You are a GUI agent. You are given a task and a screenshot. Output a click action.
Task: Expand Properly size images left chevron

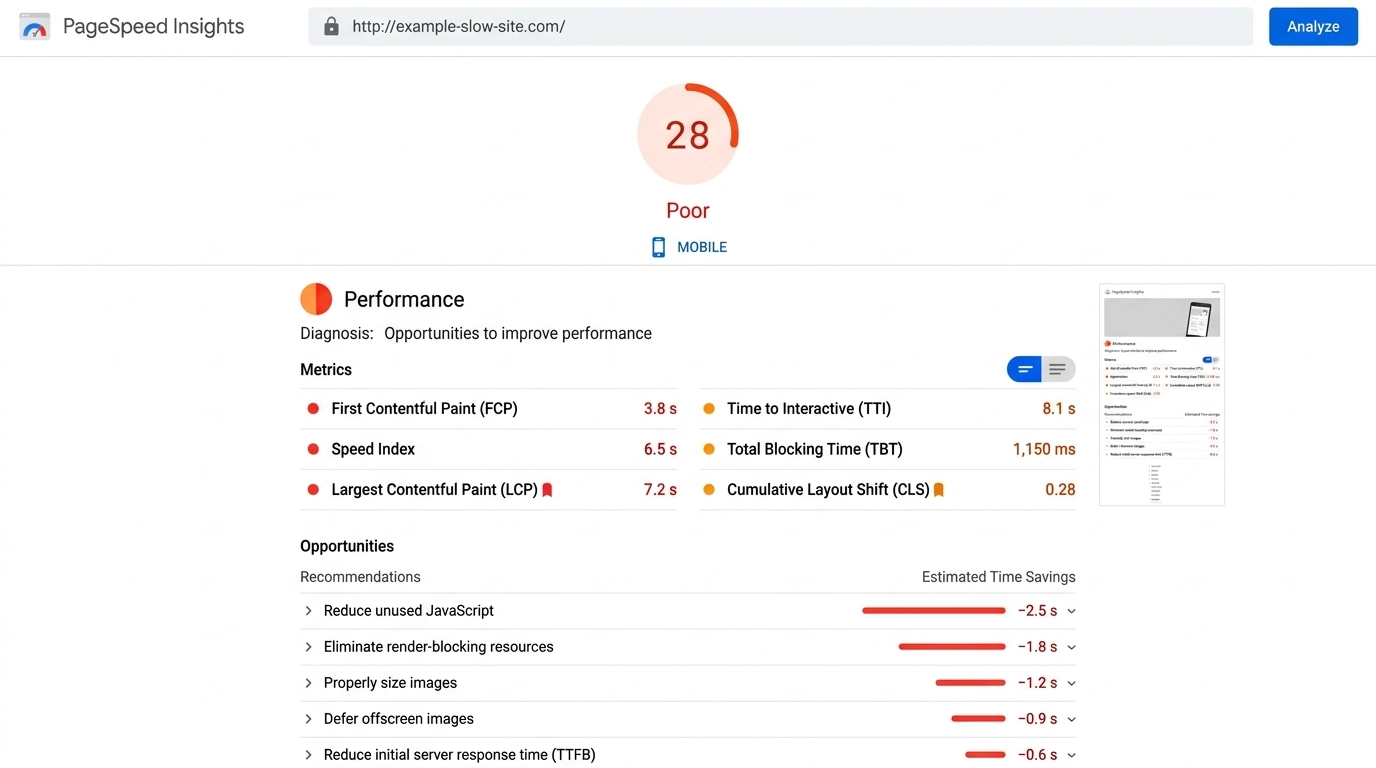[308, 683]
